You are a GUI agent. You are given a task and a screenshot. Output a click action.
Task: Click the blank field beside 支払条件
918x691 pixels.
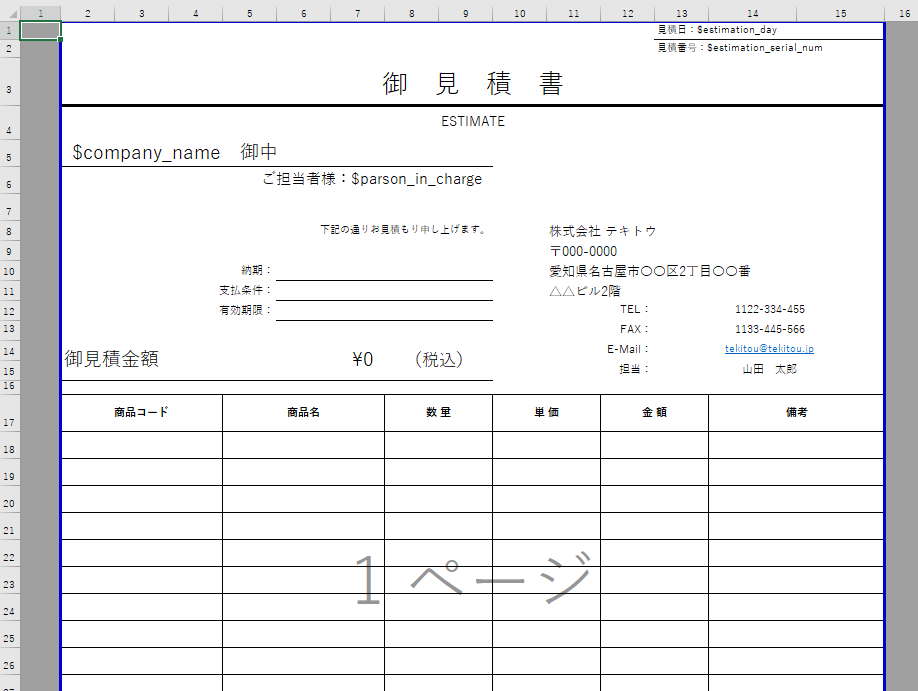384,290
